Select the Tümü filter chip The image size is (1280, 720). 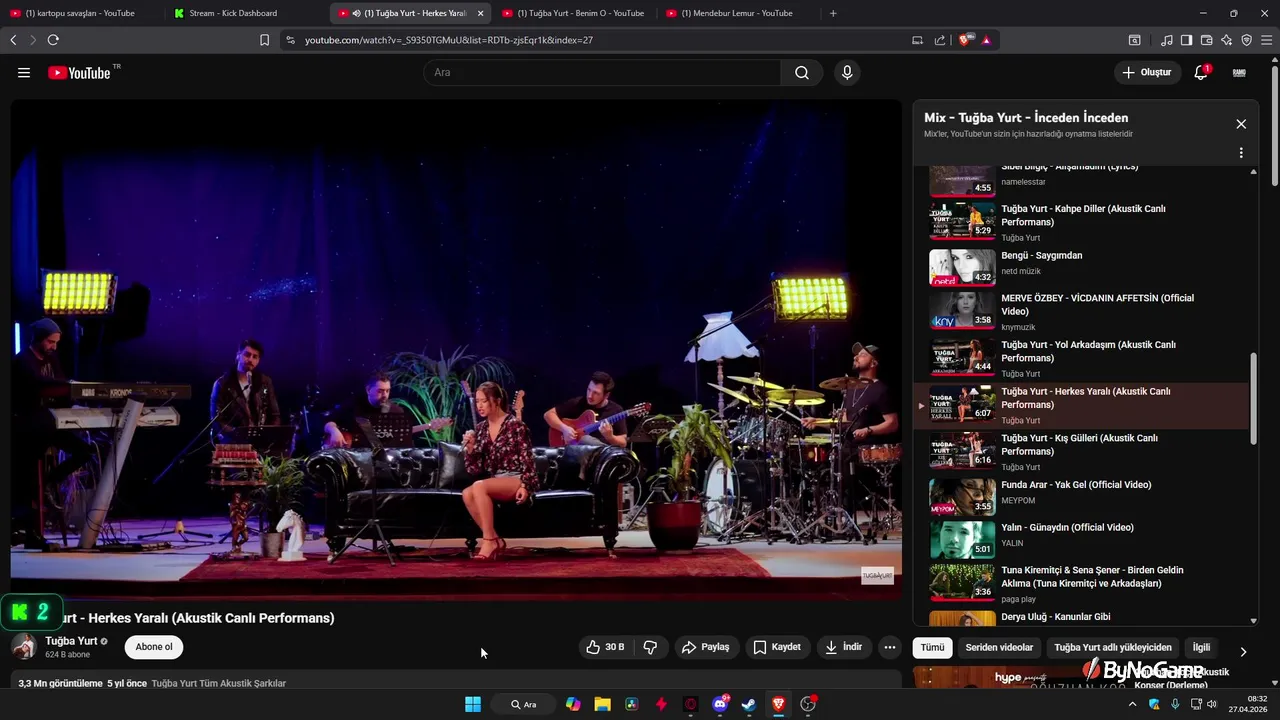tap(932, 647)
